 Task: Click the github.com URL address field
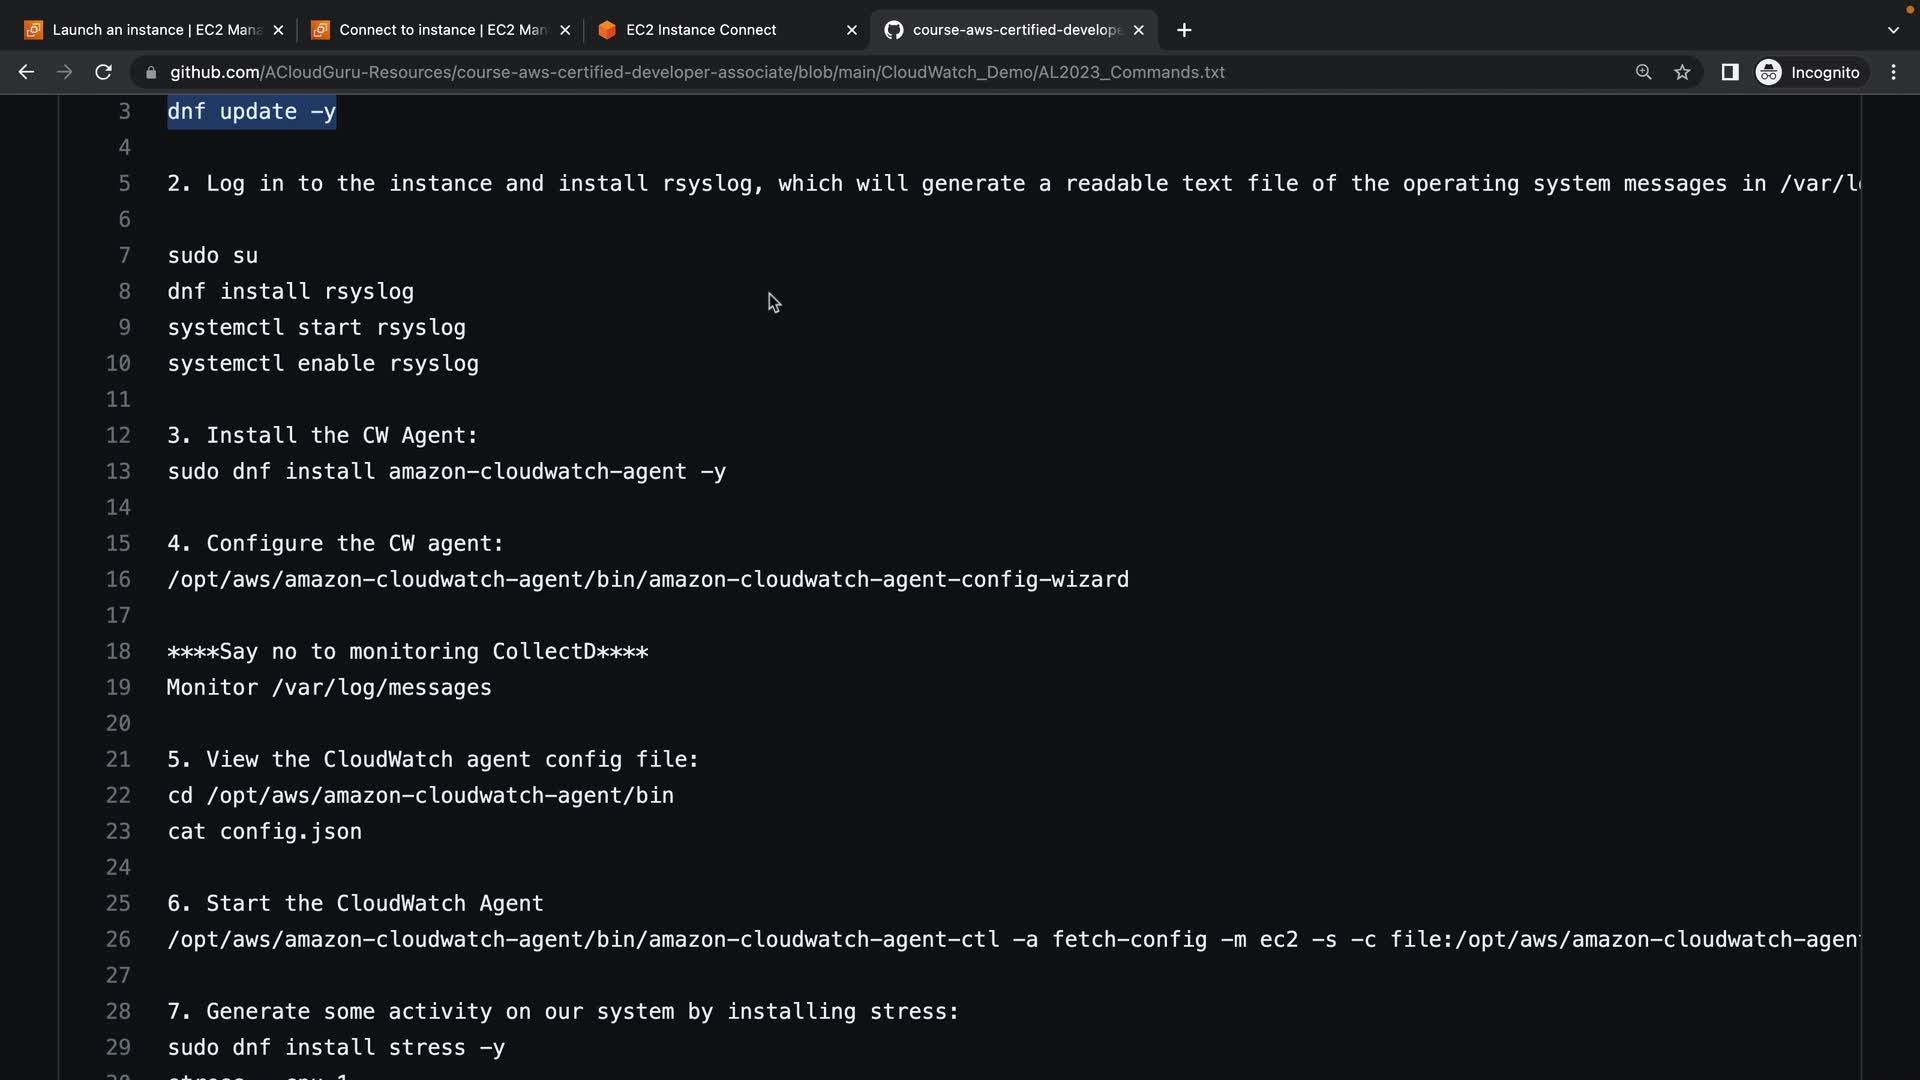tap(697, 72)
